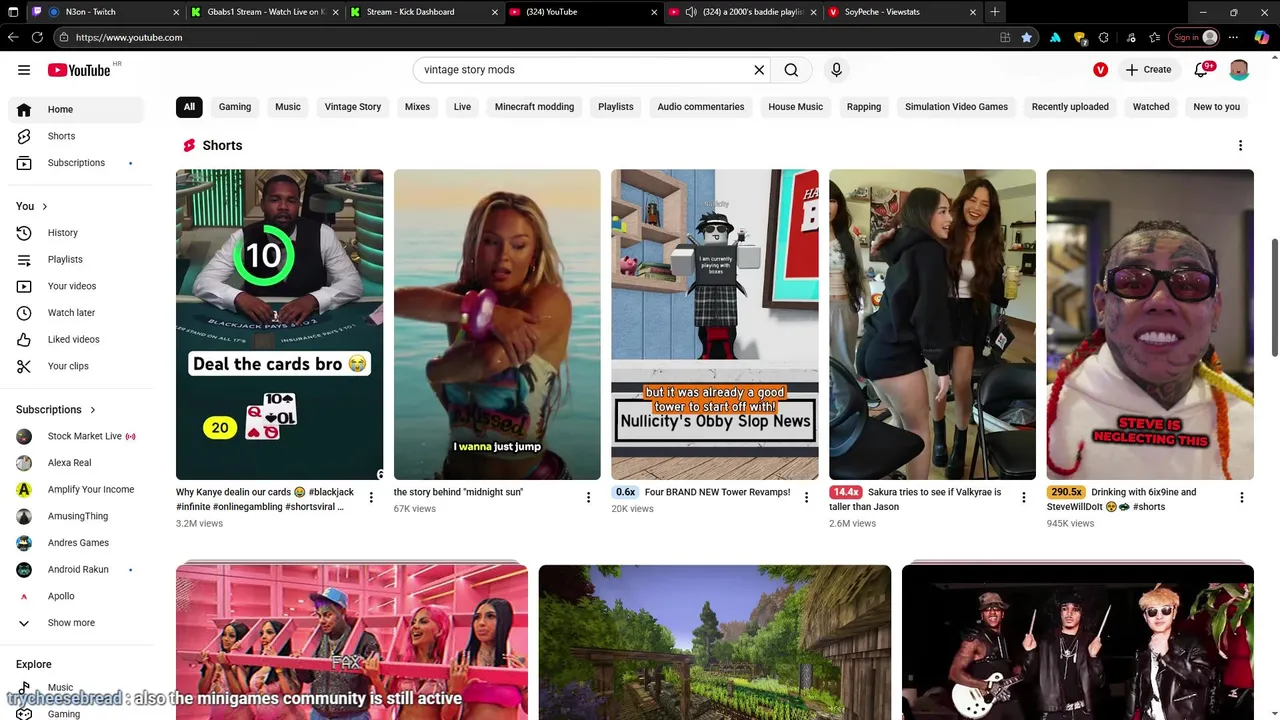Click the 290.5x Viewstats badge

[x=1066, y=492]
